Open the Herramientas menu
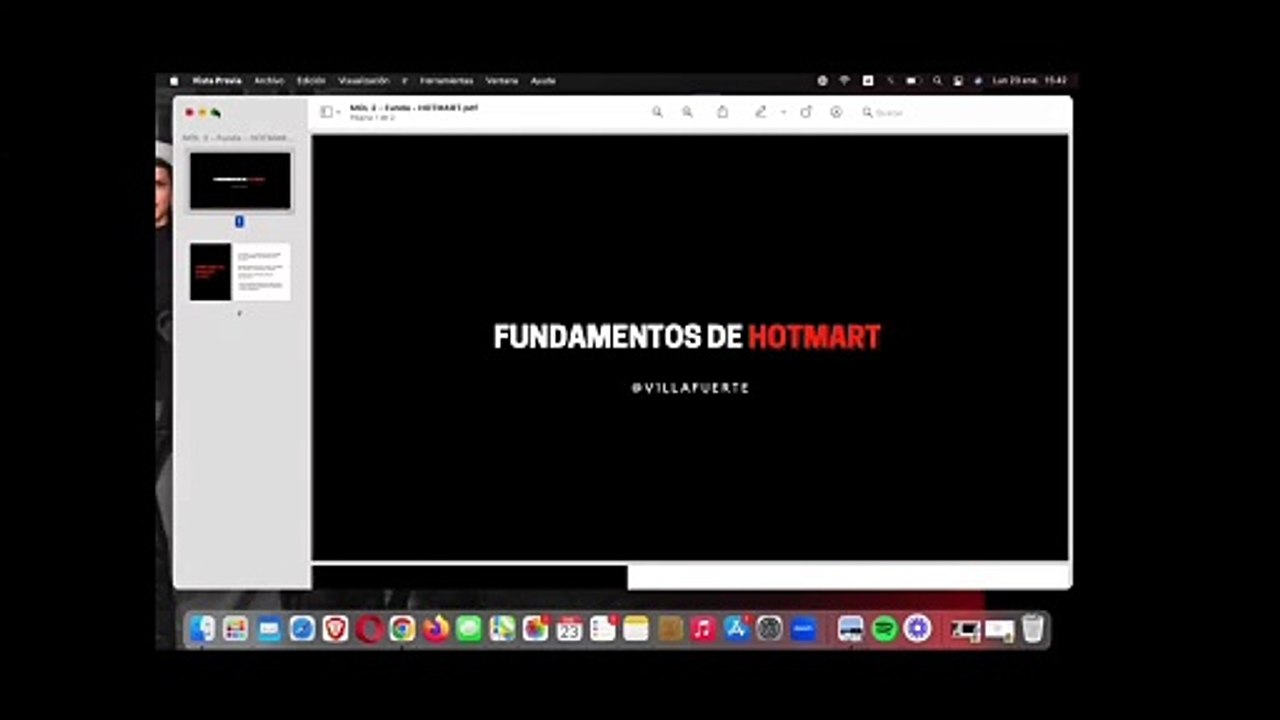 (446, 80)
